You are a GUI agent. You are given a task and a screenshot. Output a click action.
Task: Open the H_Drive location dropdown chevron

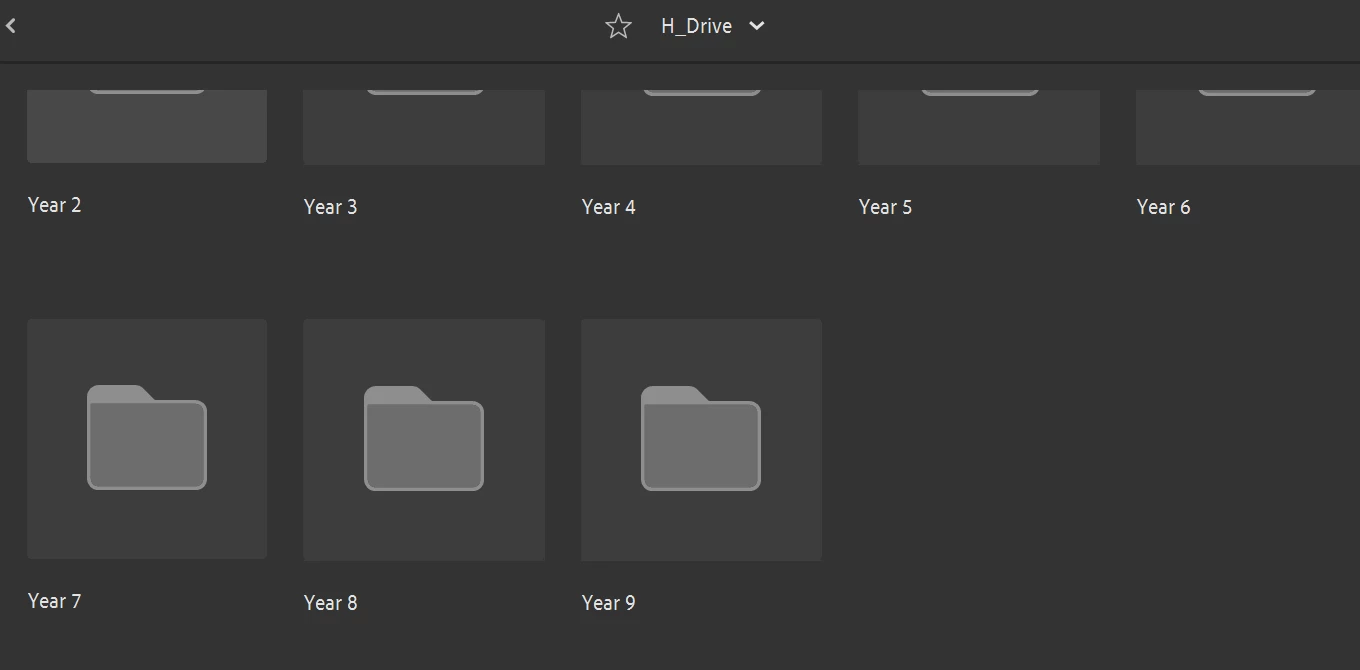(757, 26)
